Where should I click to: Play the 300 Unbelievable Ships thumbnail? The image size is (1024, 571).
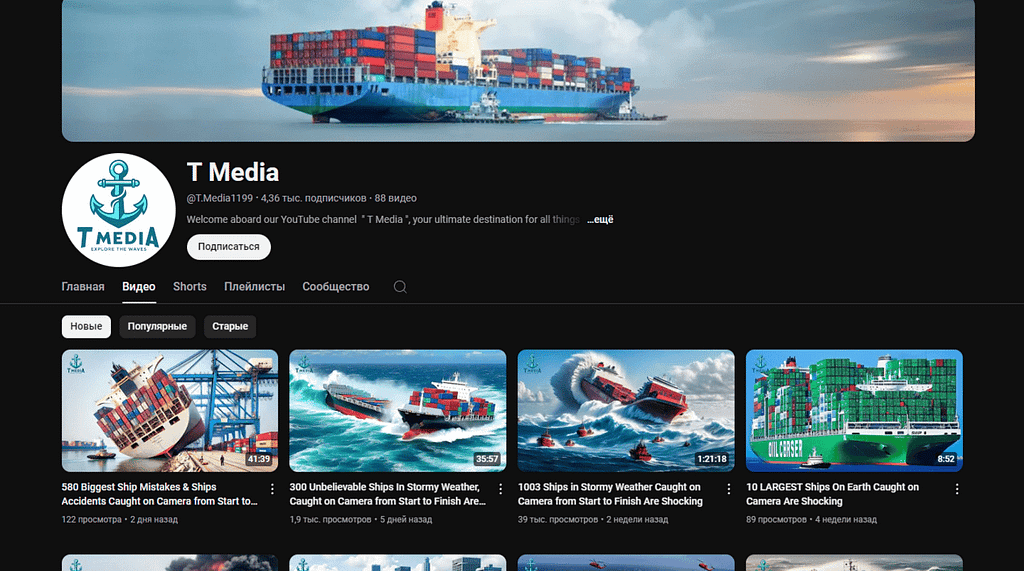click(x=398, y=411)
